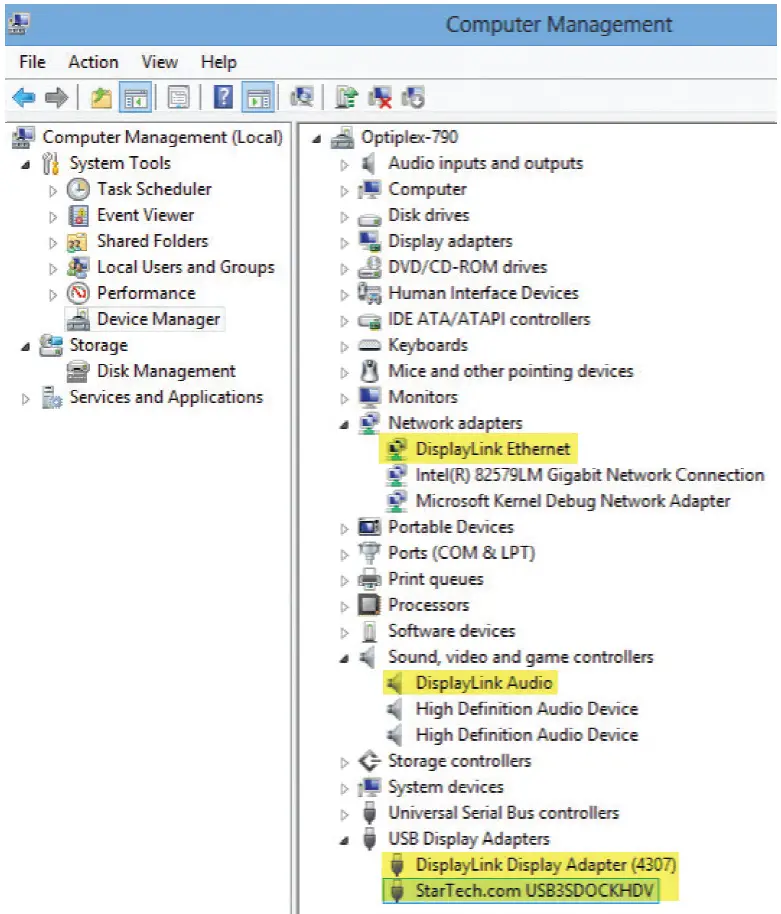This screenshot has width=781, height=914.
Task: Collapse the Optiplex-790 root node
Action: pos(316,139)
